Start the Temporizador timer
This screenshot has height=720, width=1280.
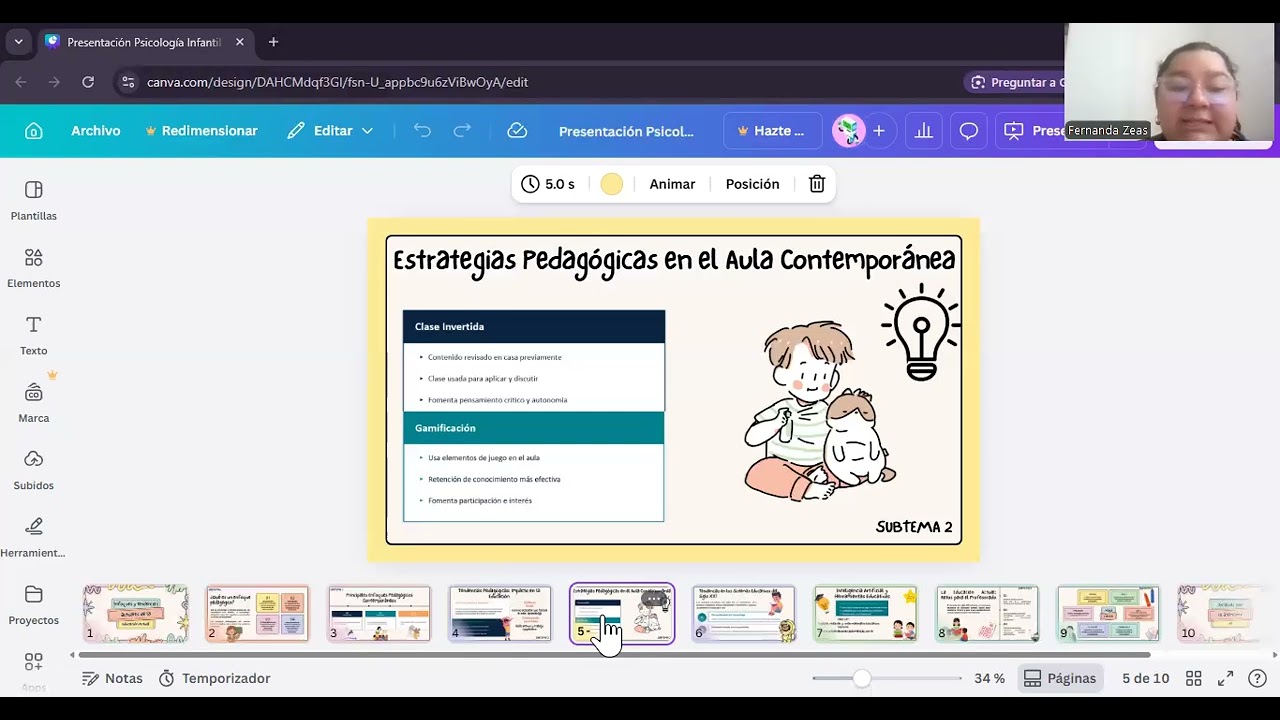click(214, 678)
